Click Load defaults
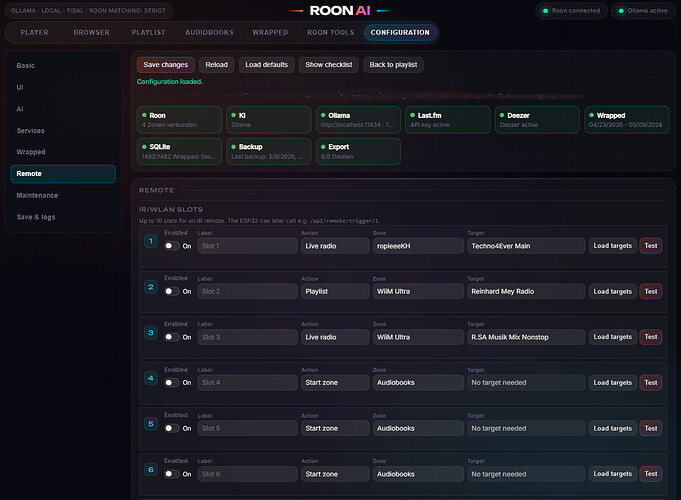The image size is (681, 500). tap(266, 65)
